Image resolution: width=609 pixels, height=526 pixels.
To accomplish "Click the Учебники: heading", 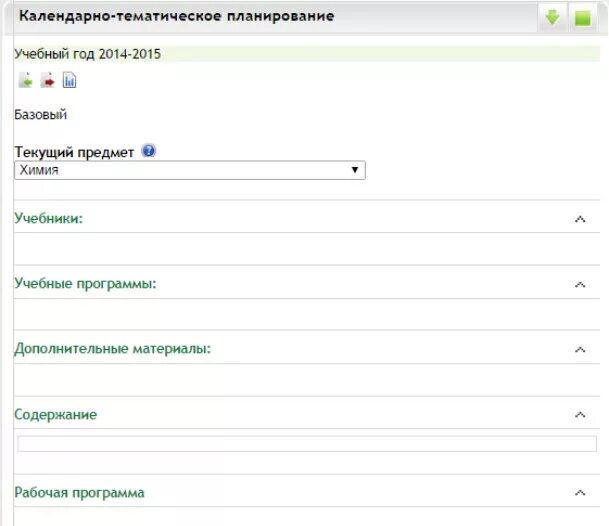I will pyautogui.click(x=49, y=218).
